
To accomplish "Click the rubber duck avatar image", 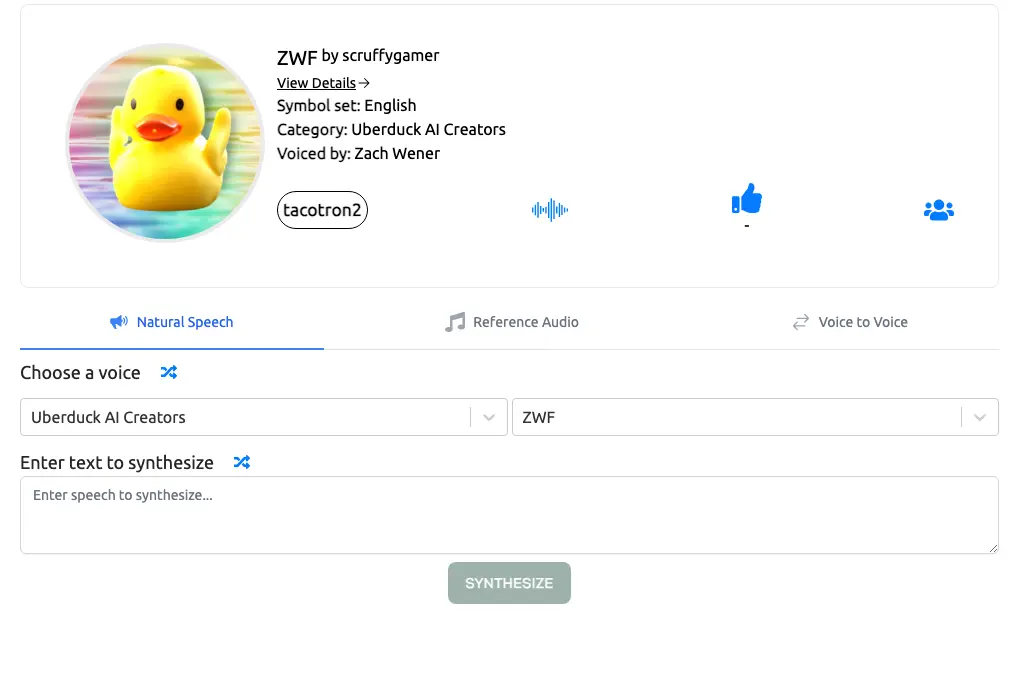I will pos(165,142).
